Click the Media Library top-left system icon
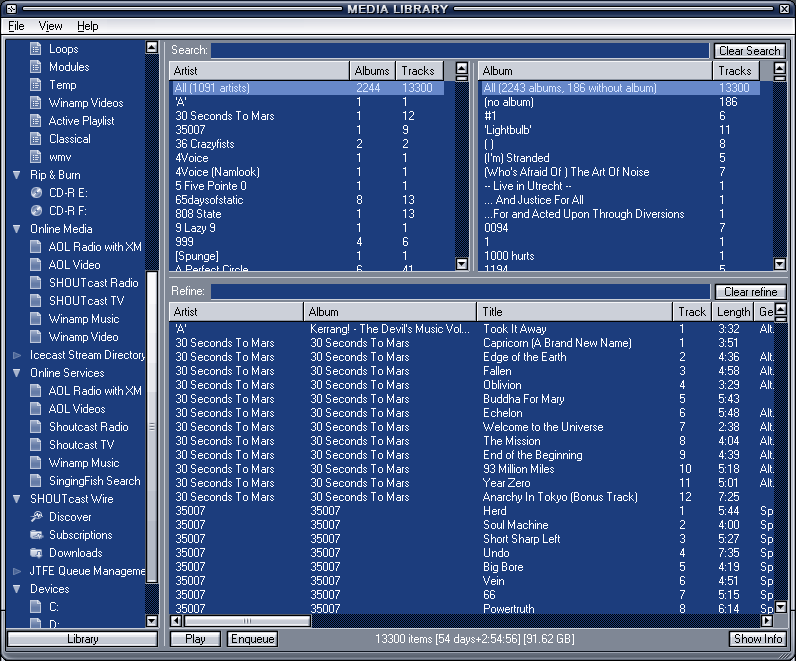This screenshot has height=661, width=796. (x=11, y=9)
